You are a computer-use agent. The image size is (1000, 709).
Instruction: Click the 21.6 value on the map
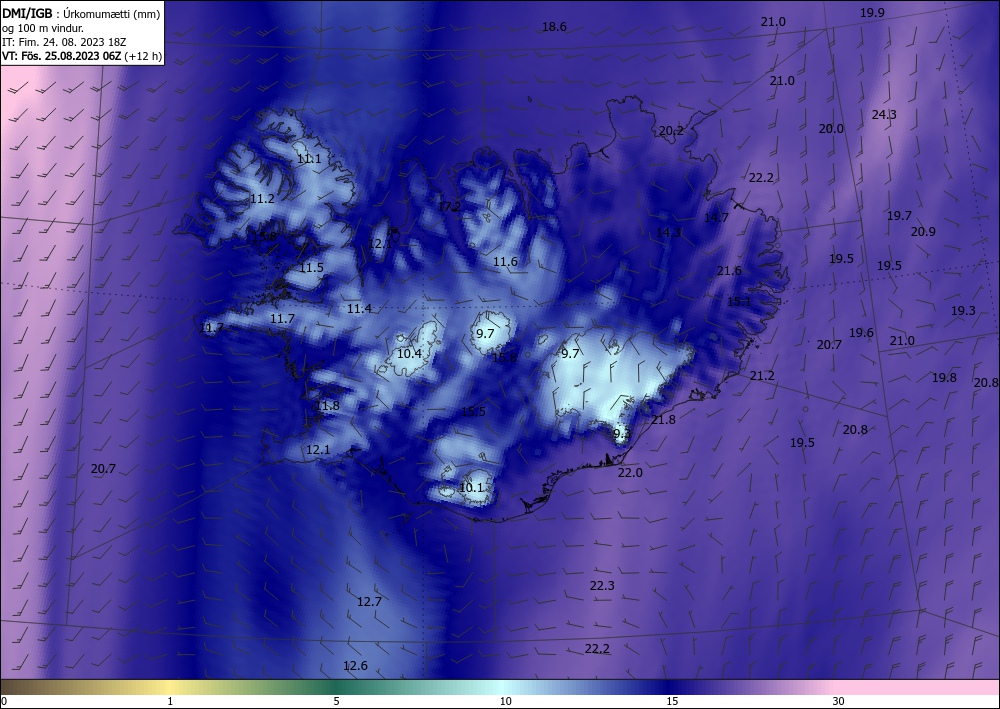729,271
